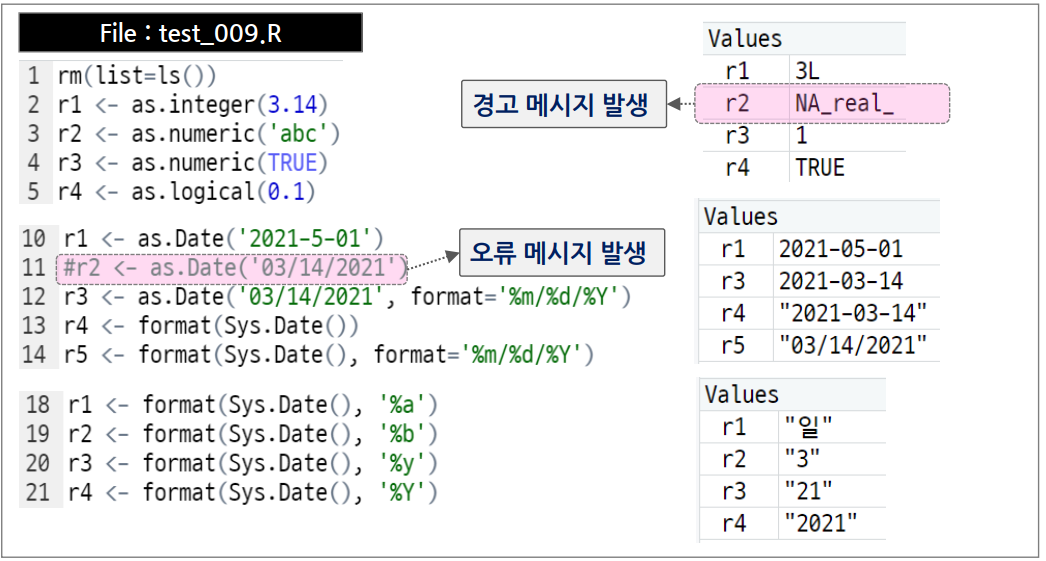Viewport: 1046px width, 561px height.
Task: Click code 'r3 <- format(Sys.Date(), '%y')'
Action: coord(252,464)
